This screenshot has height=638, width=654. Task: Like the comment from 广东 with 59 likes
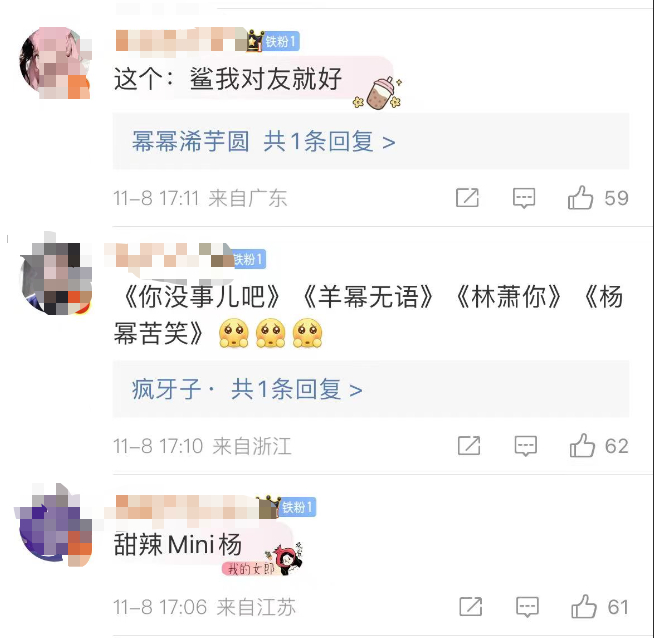[580, 198]
